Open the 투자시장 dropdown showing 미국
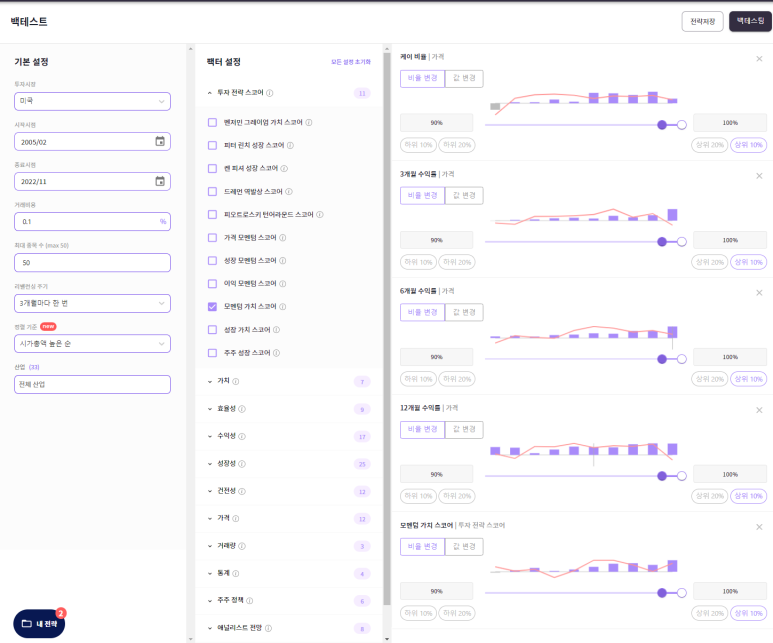This screenshot has height=643, width=773. point(93,101)
